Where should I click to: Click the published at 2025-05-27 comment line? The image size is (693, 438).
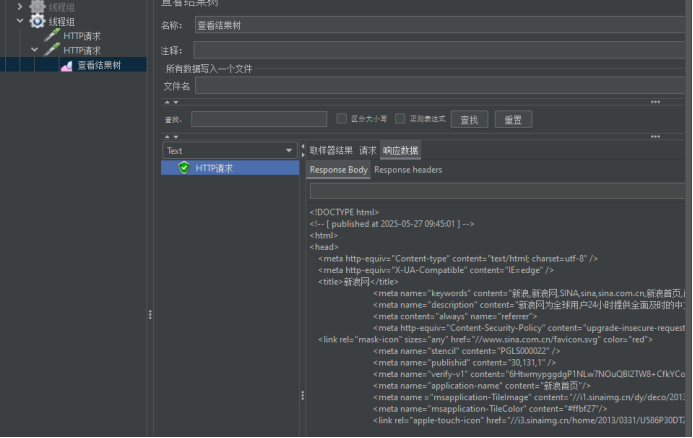tap(392, 224)
